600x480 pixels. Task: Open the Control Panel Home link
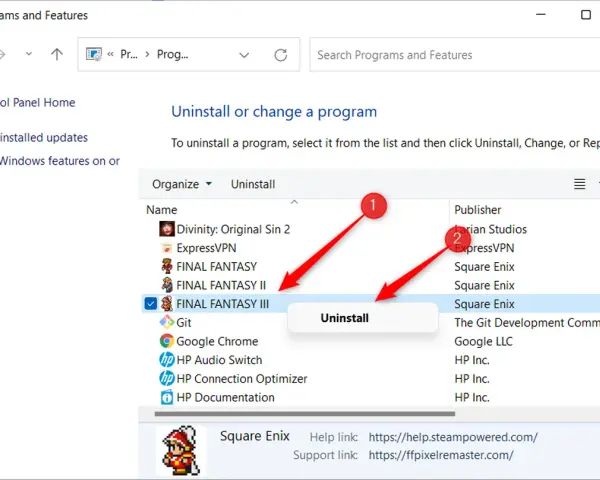tap(38, 103)
